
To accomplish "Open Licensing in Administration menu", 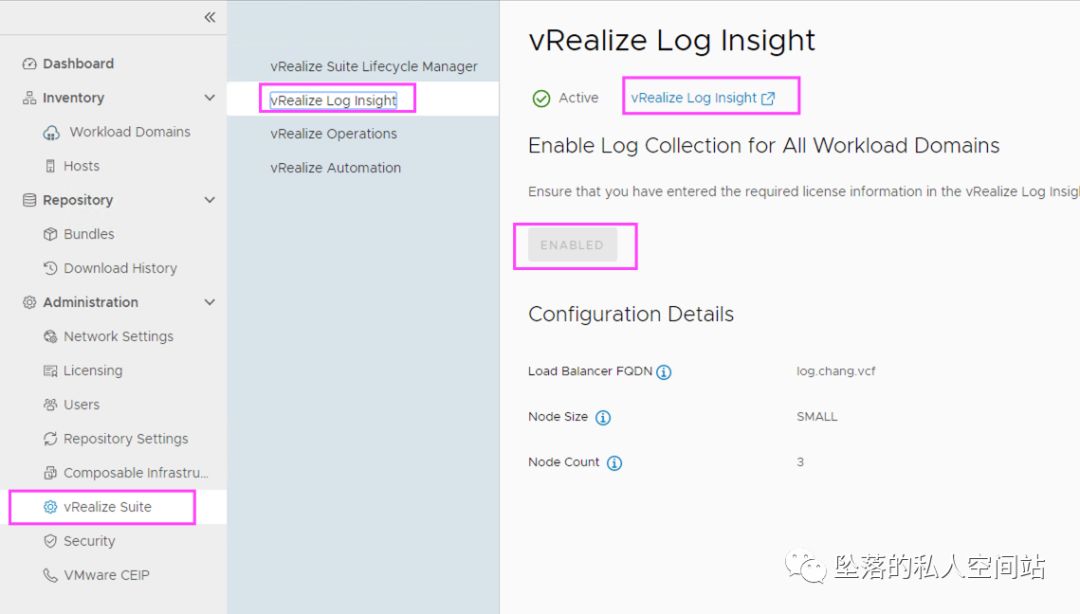I will tap(93, 370).
